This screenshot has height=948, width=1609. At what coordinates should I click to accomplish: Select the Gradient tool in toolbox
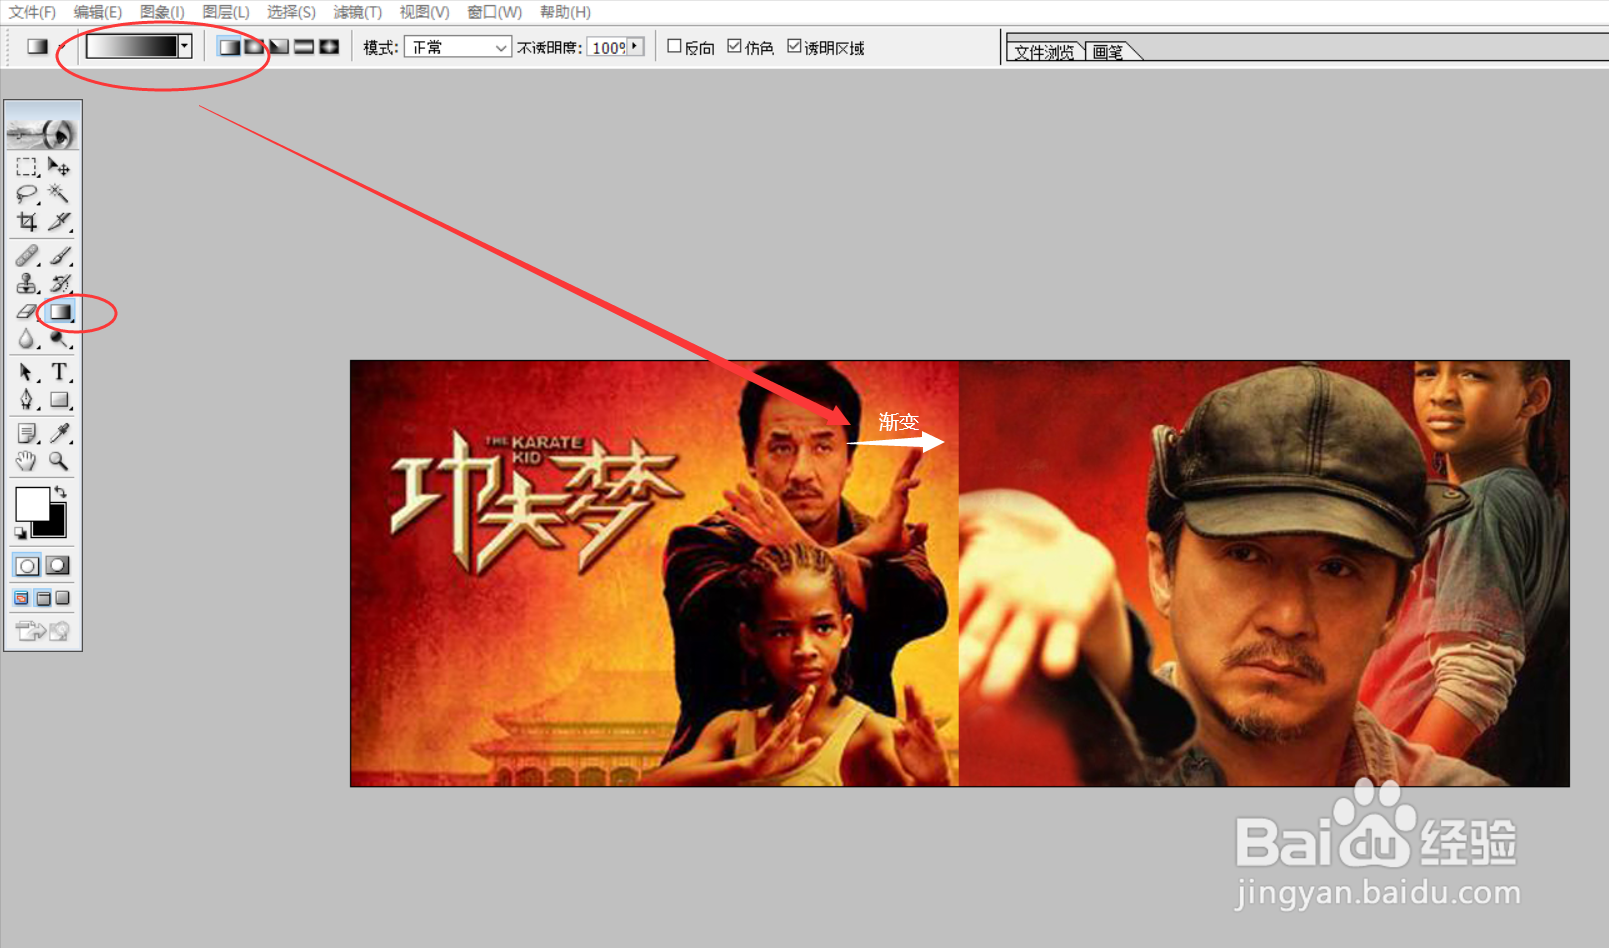pyautogui.click(x=60, y=312)
